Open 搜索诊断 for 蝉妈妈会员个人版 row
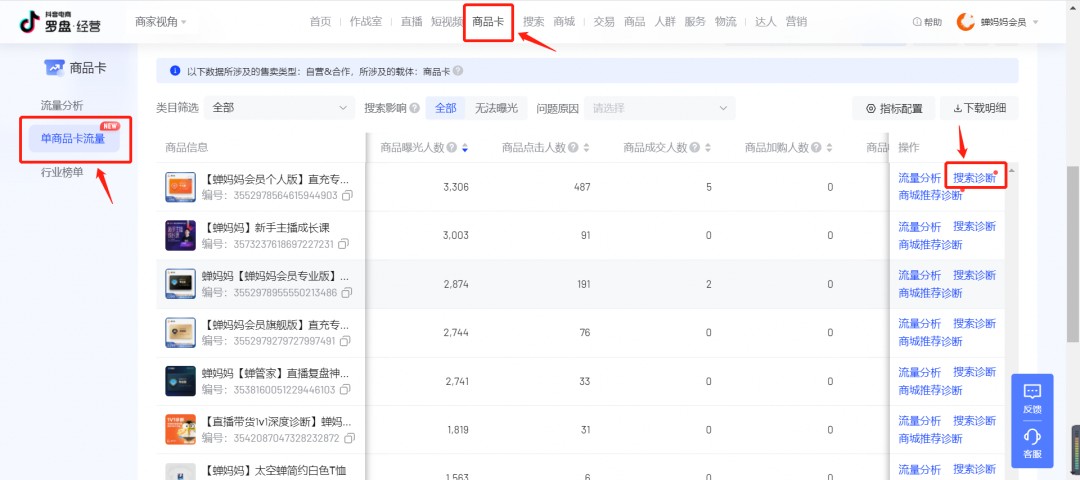1080x480 pixels. pyautogui.click(x=975, y=178)
